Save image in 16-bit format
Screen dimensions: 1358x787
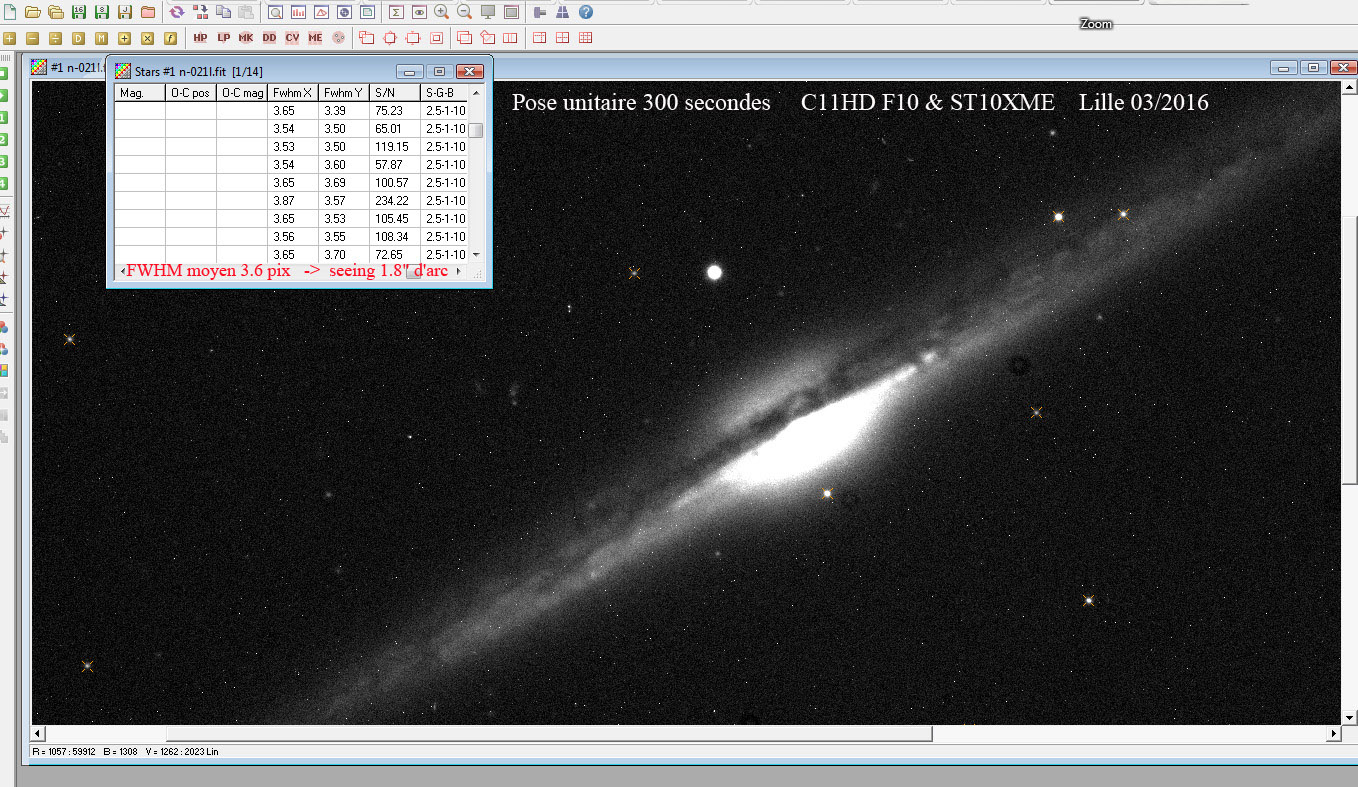coord(79,12)
